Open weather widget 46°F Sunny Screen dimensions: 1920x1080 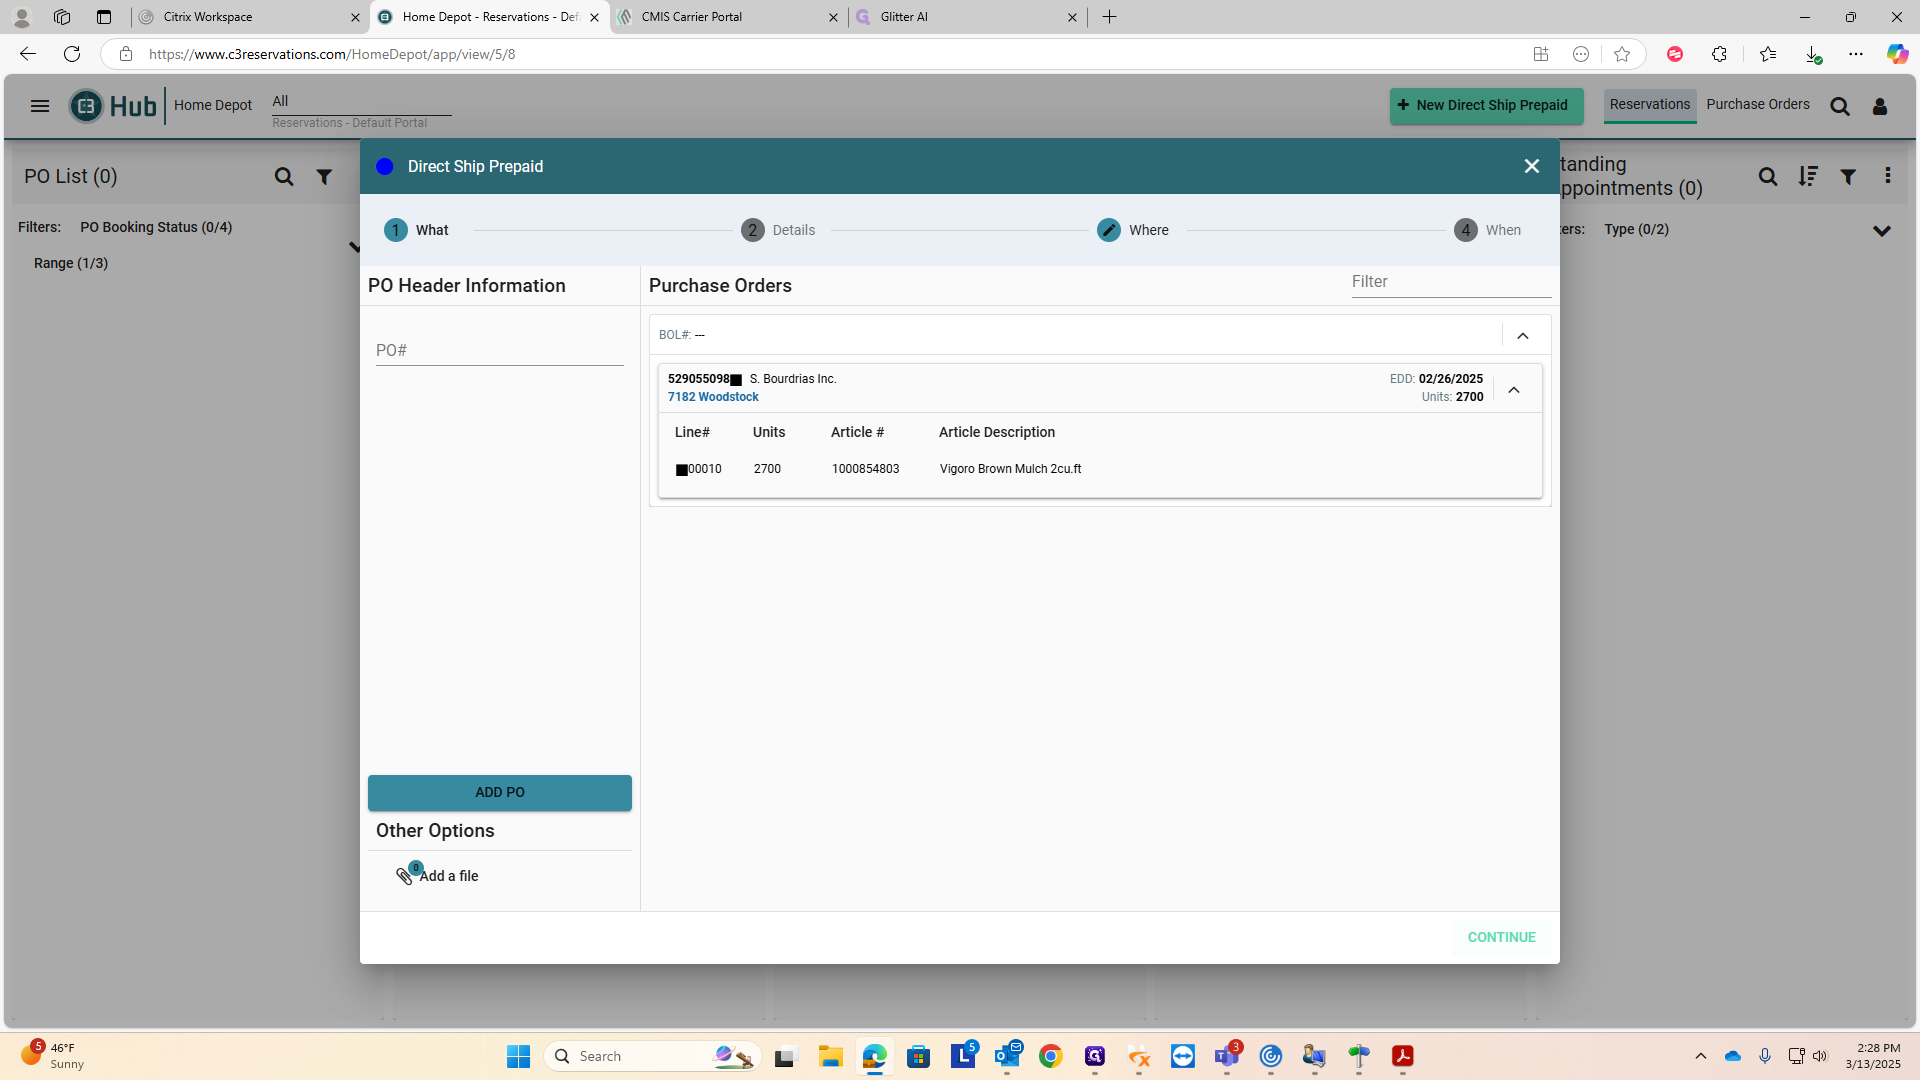click(x=53, y=1056)
